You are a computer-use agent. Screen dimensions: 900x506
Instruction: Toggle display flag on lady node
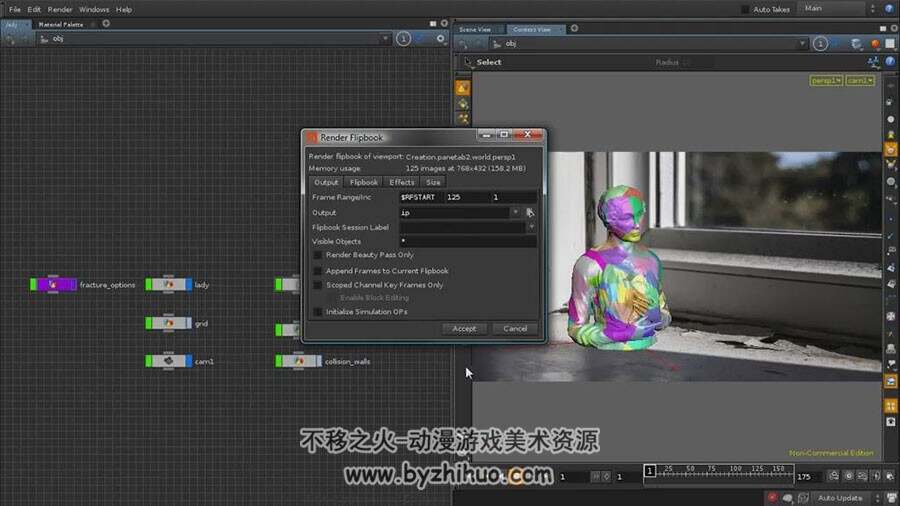189,285
